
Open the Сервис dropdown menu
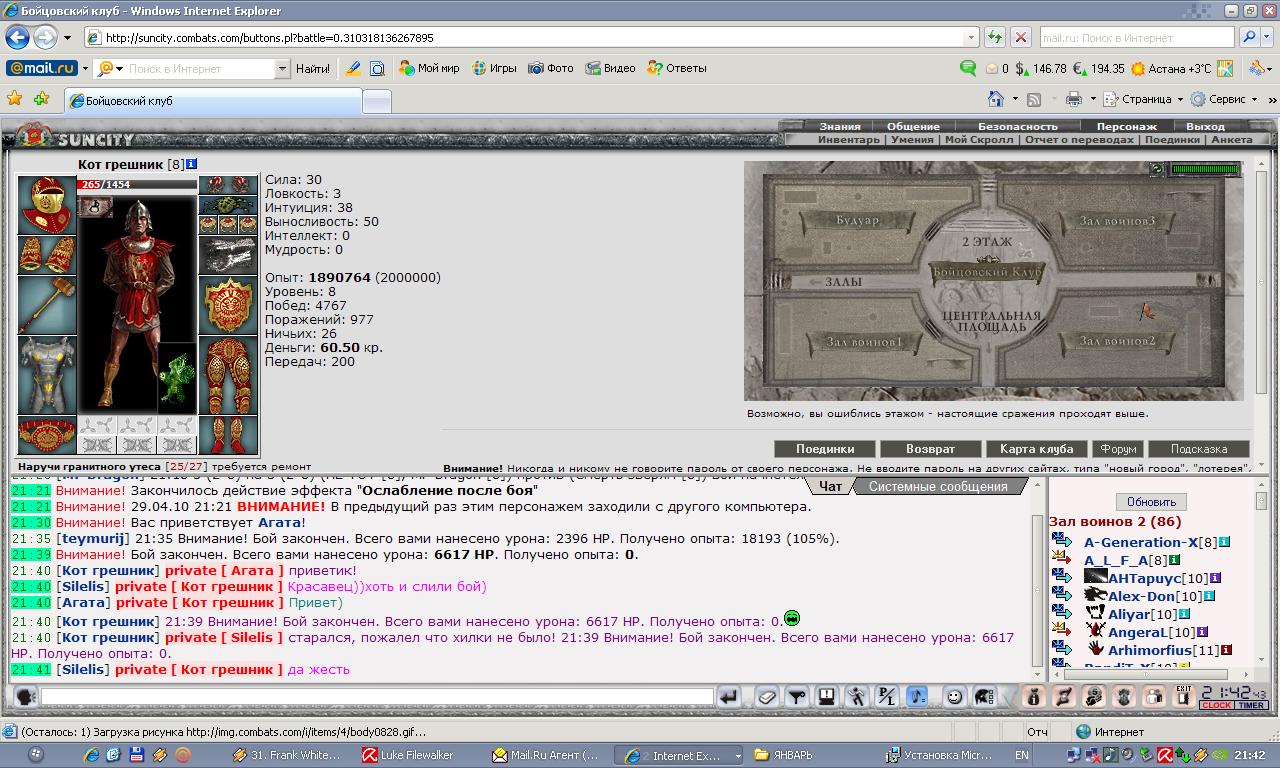pyautogui.click(x=1222, y=99)
